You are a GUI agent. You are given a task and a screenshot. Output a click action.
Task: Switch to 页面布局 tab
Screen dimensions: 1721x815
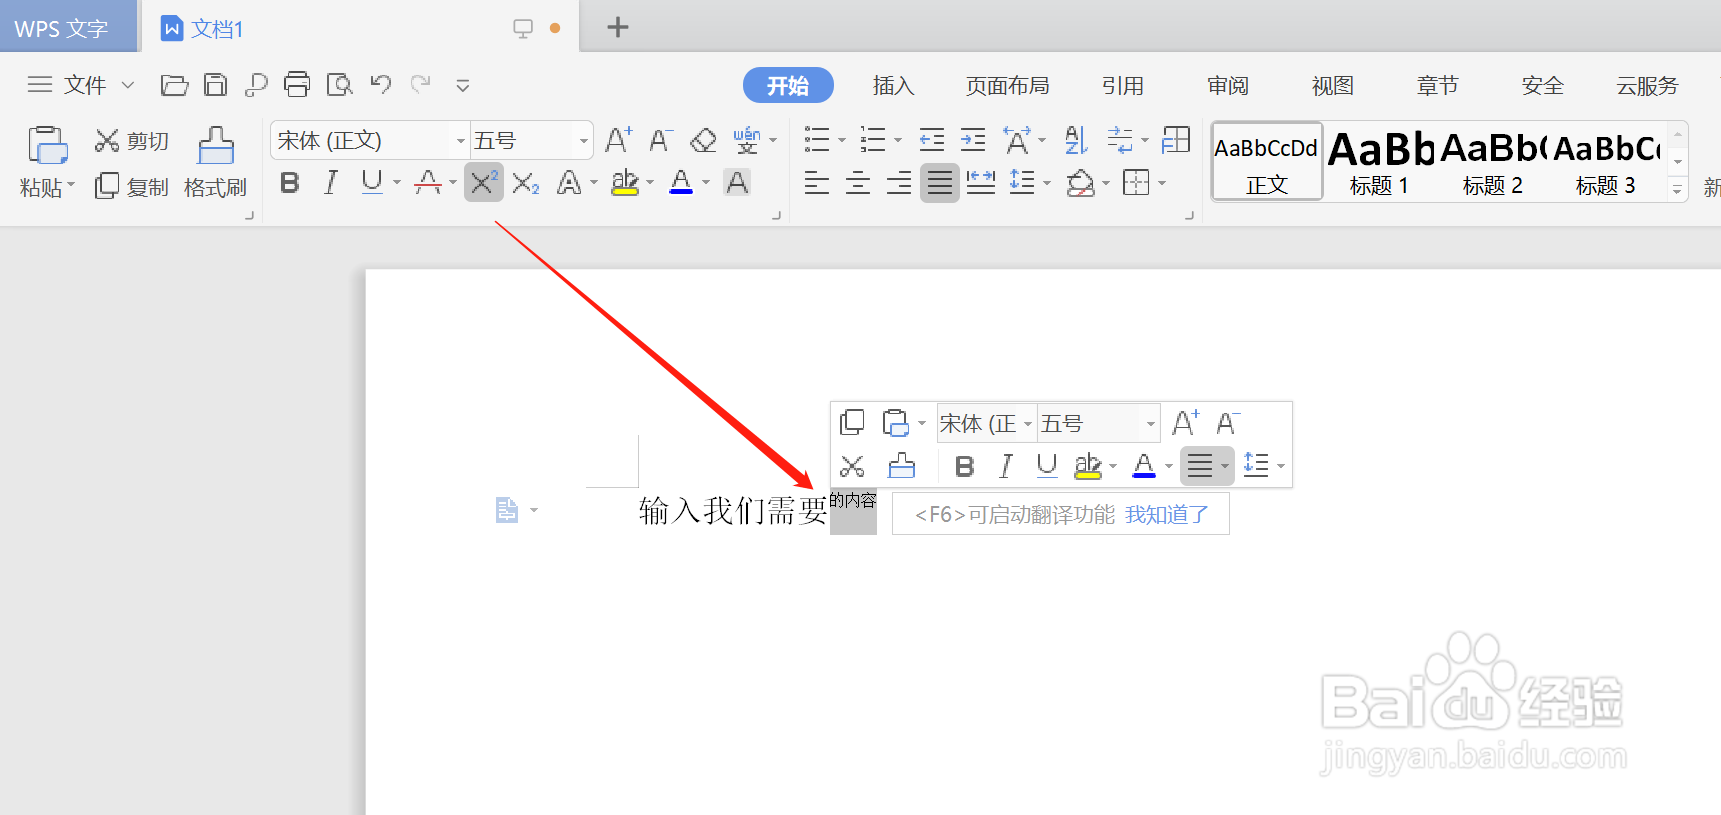(x=1008, y=86)
